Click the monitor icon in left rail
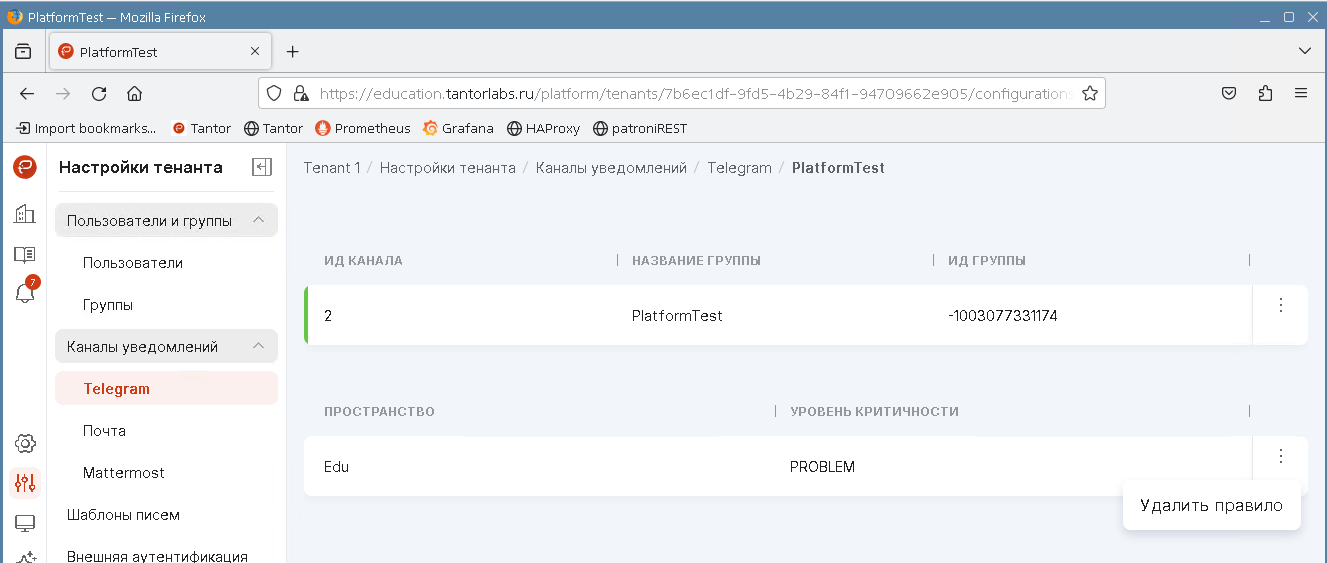 pyautogui.click(x=25, y=523)
